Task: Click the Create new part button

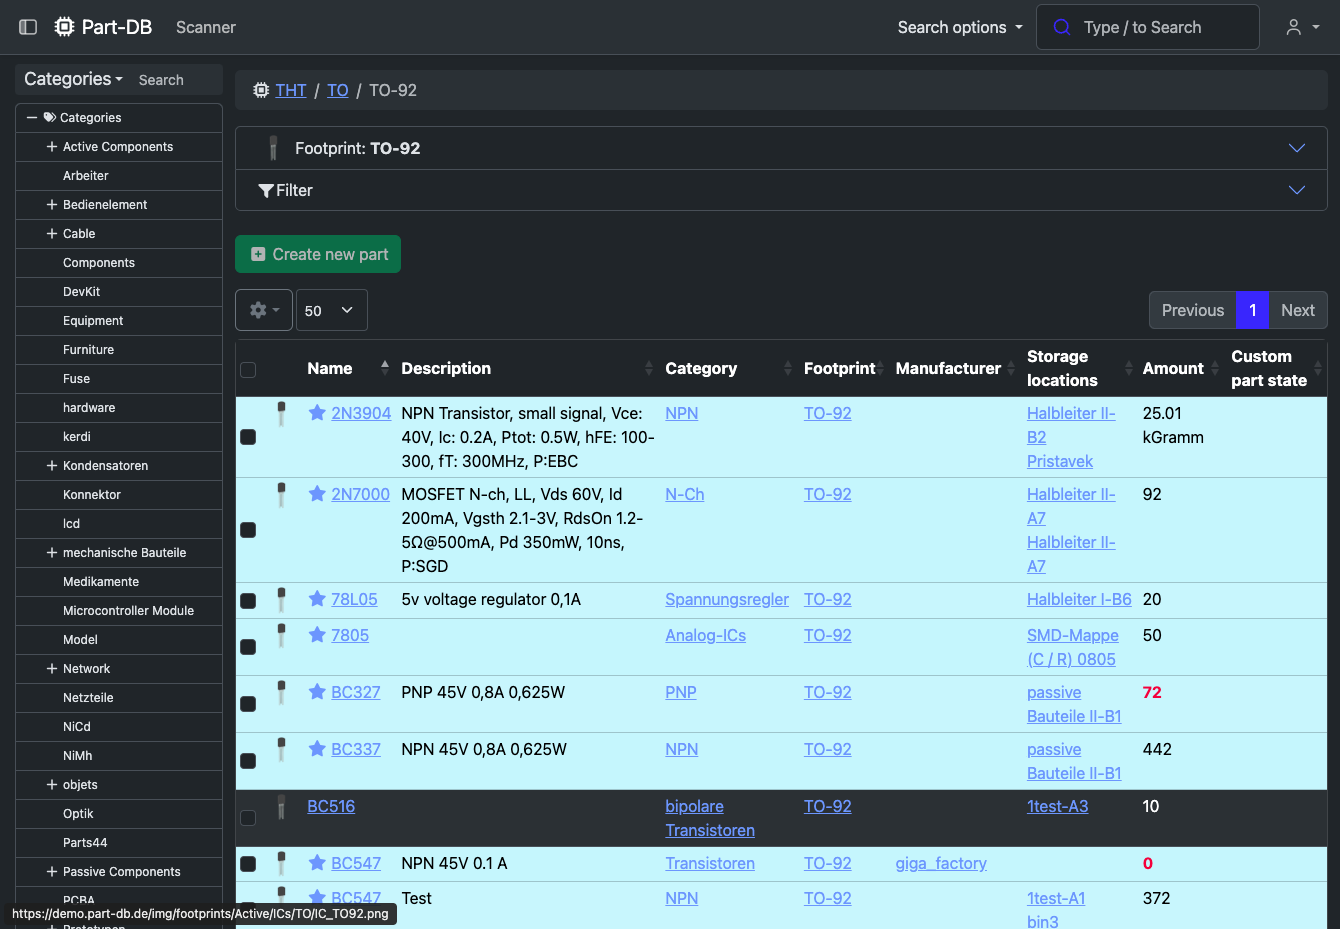Action: [318, 254]
